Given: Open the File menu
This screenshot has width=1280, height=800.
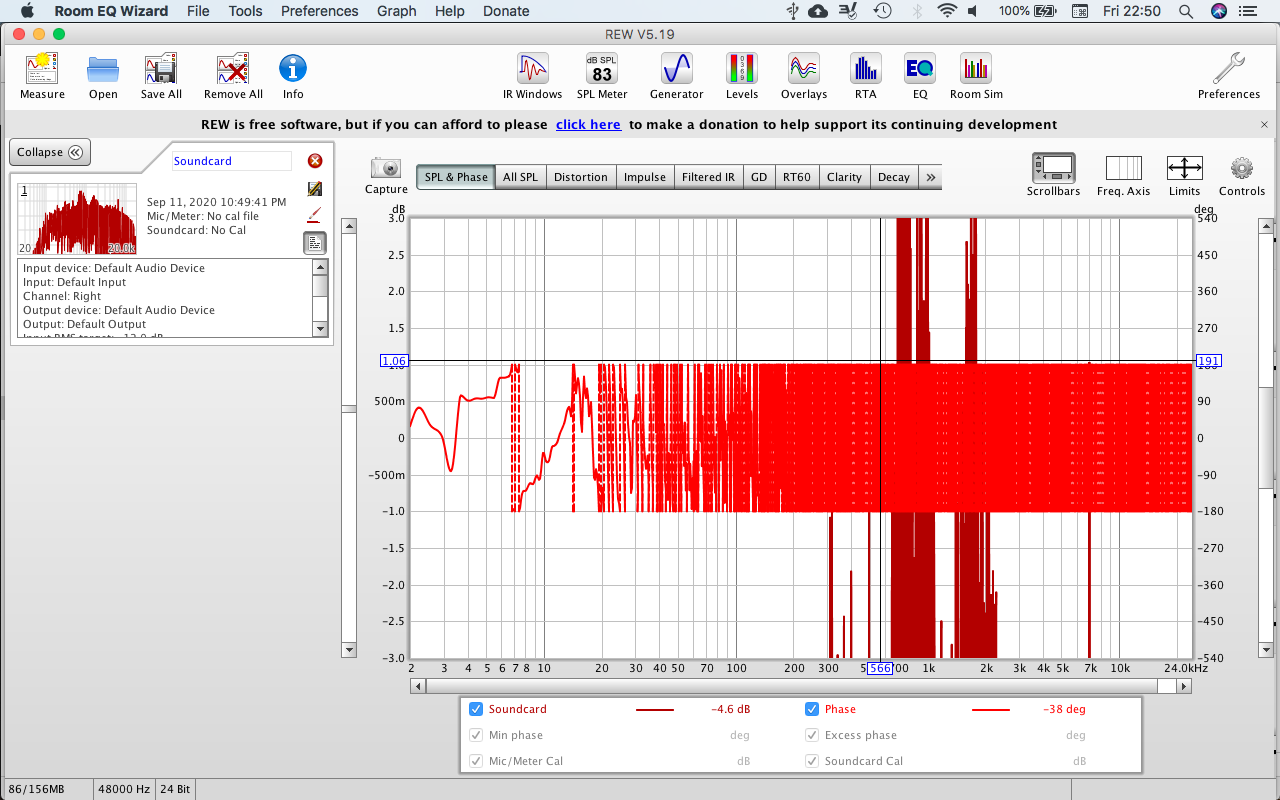Looking at the screenshot, I should coord(198,11).
